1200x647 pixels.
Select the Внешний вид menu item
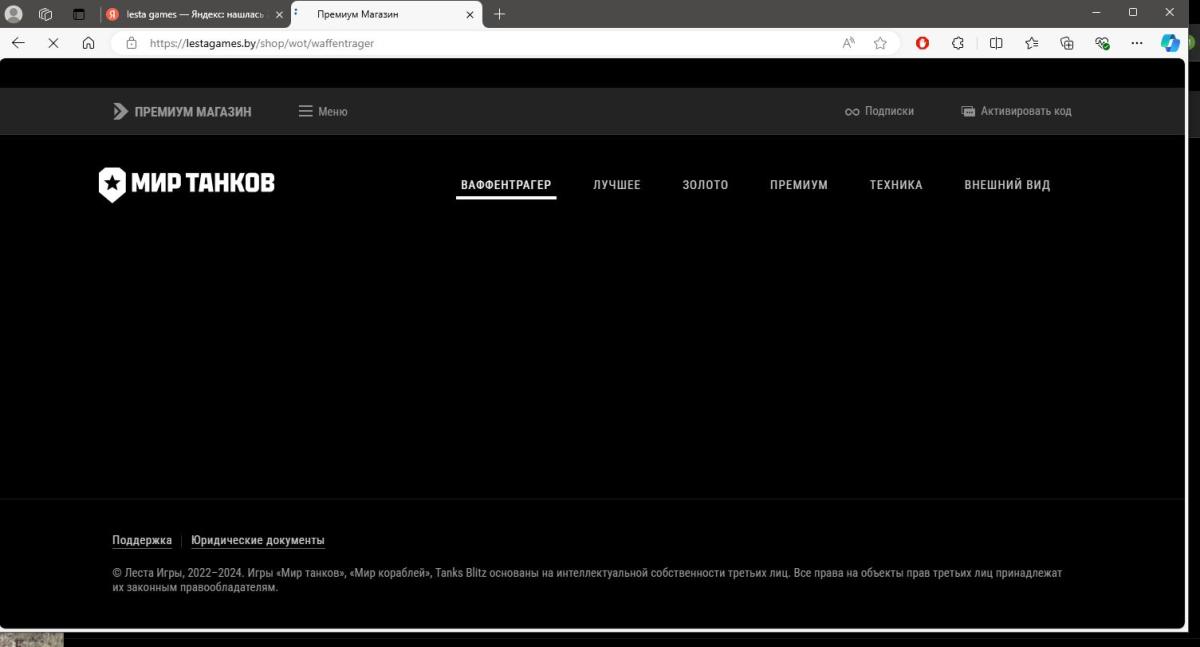[1007, 185]
